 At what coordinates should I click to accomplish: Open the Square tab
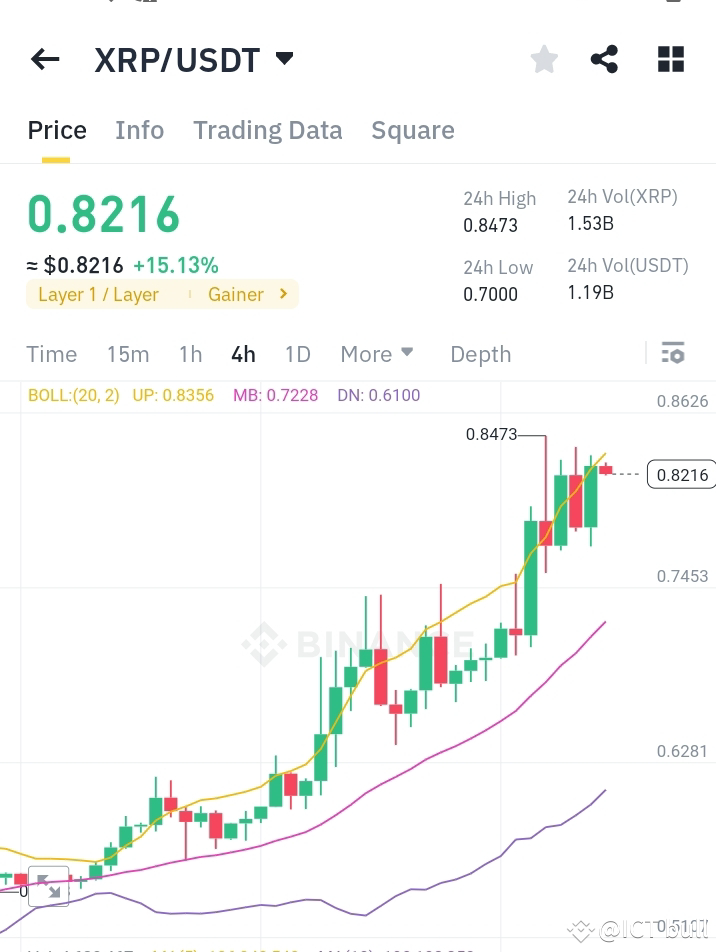[413, 130]
